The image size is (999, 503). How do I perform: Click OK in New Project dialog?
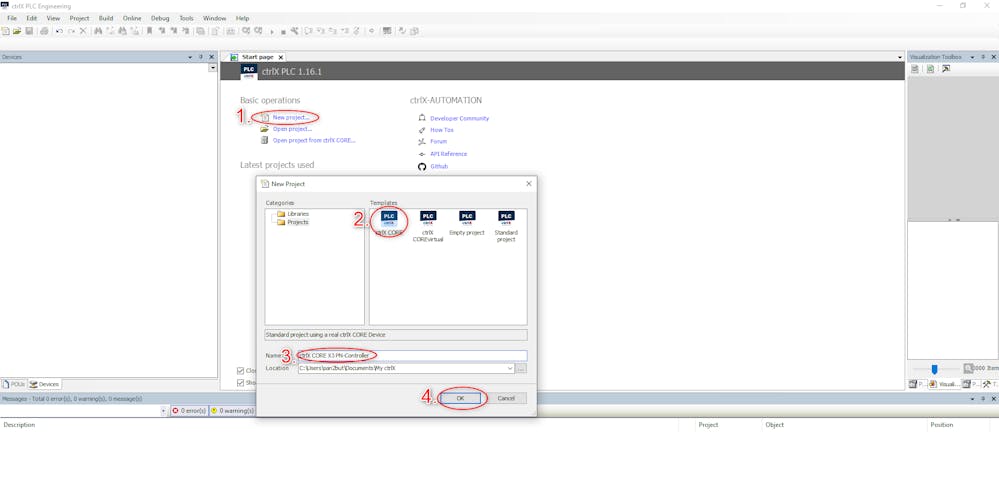coord(460,398)
